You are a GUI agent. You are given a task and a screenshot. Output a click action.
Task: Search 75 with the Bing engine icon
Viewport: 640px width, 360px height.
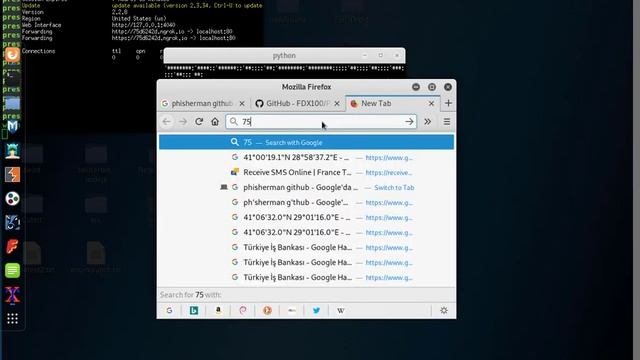point(194,311)
